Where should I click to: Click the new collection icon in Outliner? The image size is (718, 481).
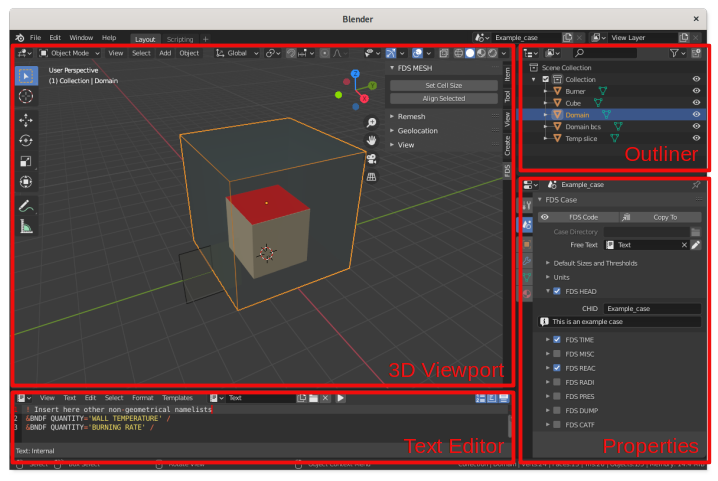pyautogui.click(x=696, y=53)
